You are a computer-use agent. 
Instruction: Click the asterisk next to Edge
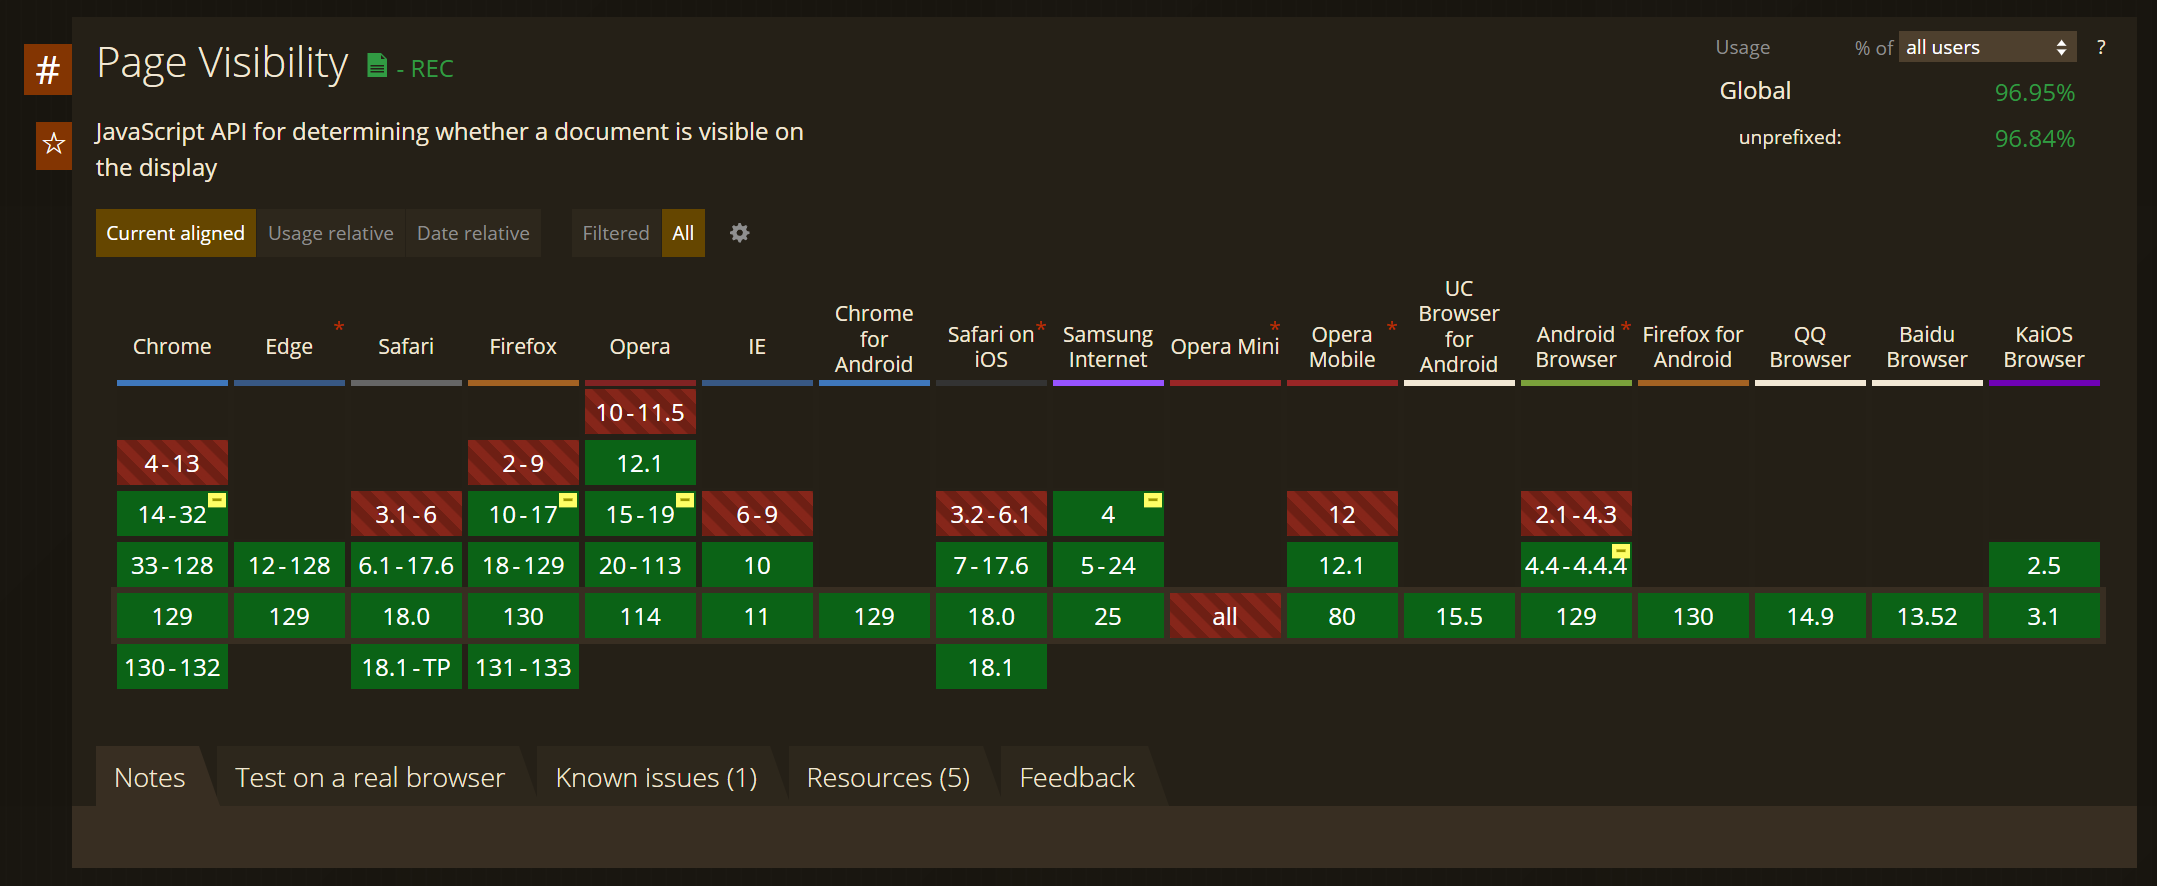pos(339,327)
